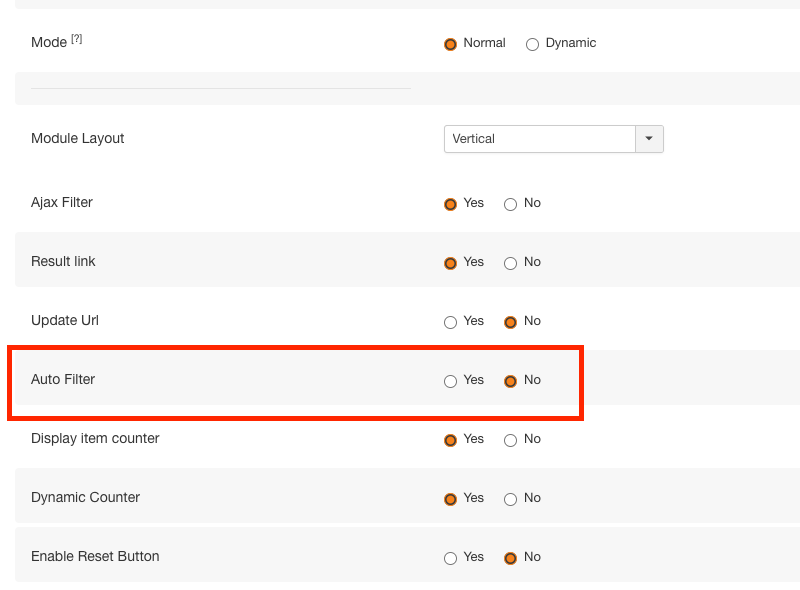Select Normal mode radio button
The height and width of the screenshot is (590, 800).
tap(450, 44)
